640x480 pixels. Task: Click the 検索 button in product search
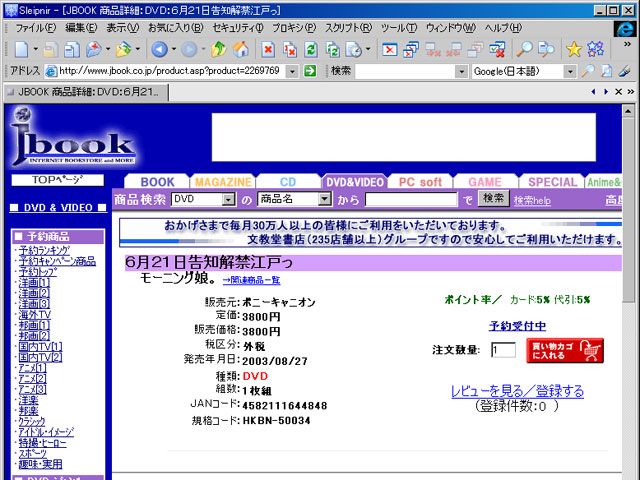pos(493,199)
